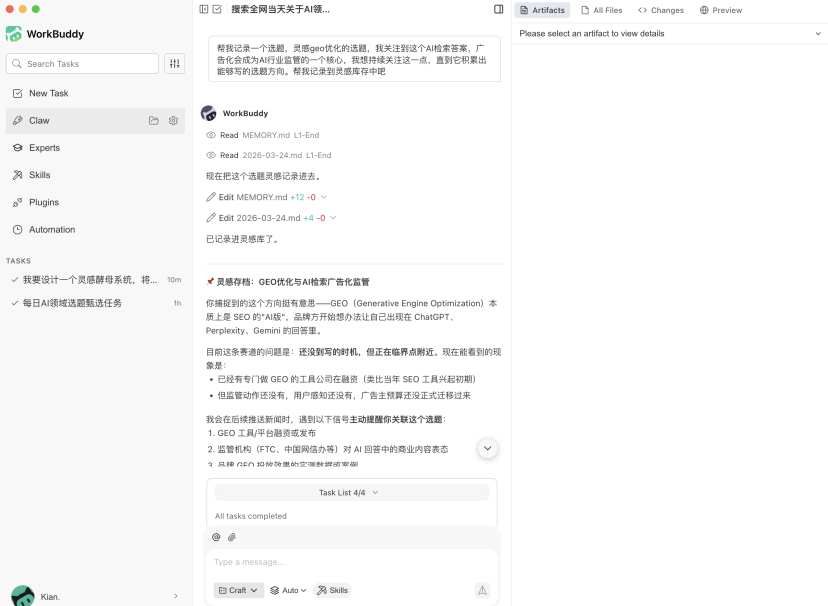Viewport: 828px width, 606px height.
Task: Open the Automation section
Action: [49, 229]
